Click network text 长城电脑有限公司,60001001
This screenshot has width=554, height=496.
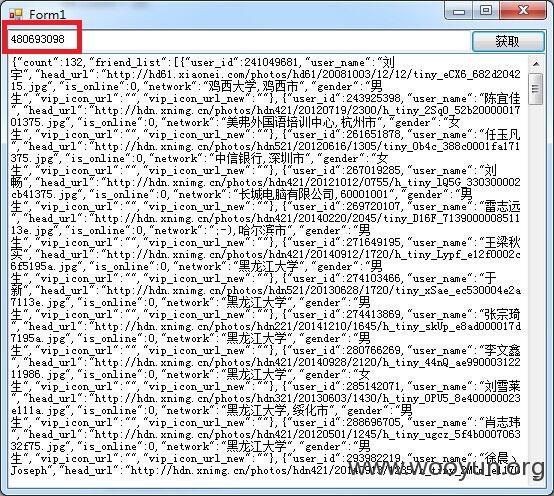[x=313, y=194]
